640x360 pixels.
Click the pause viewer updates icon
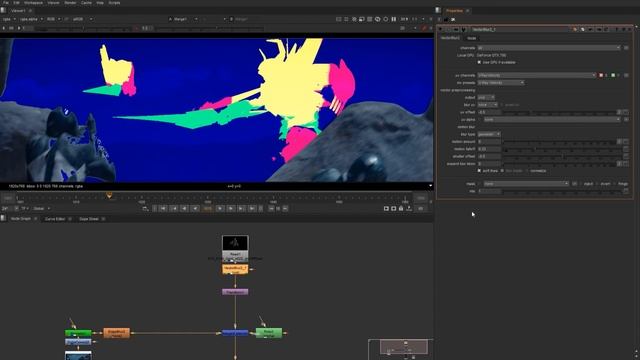[x=393, y=19]
